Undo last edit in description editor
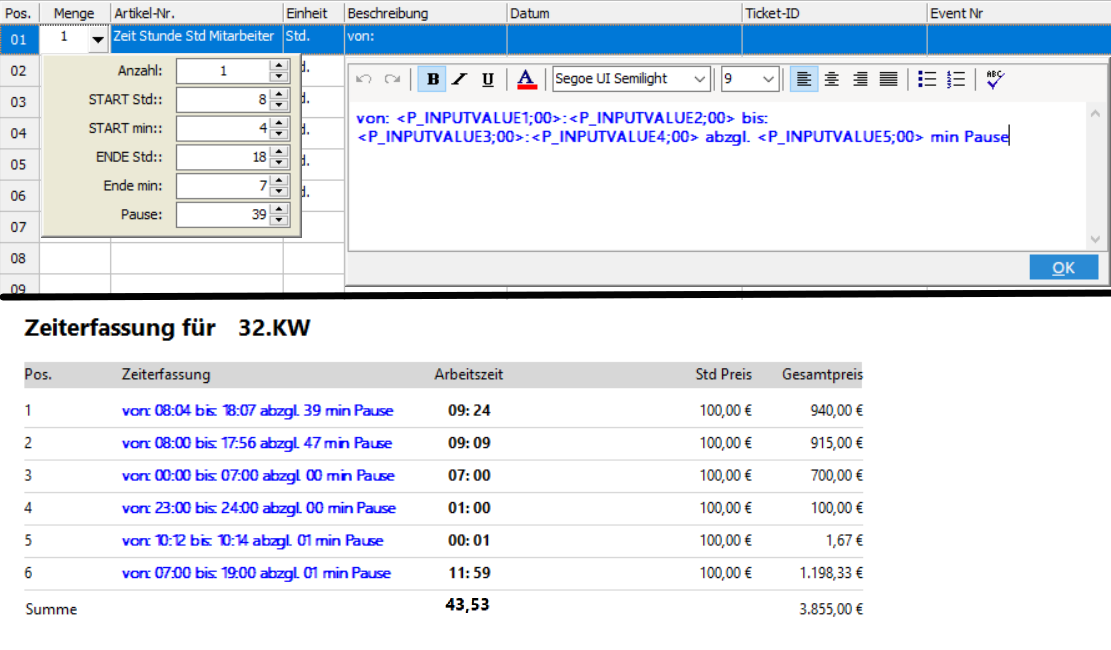The width and height of the screenshot is (1111, 650). [364, 79]
